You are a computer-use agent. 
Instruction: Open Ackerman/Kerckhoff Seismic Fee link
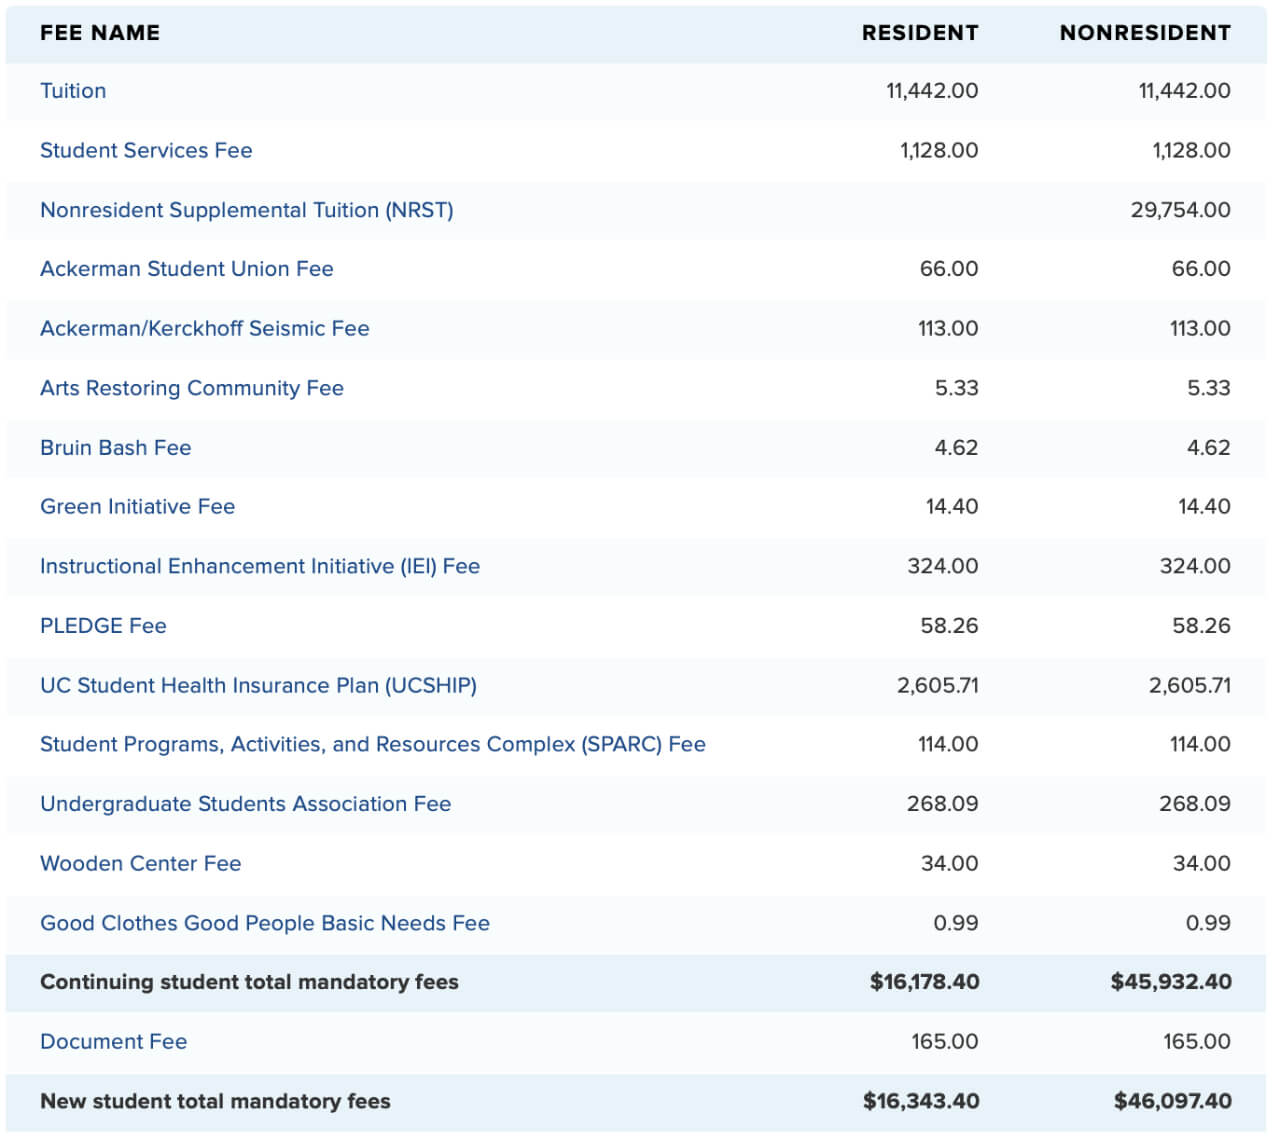(x=205, y=328)
